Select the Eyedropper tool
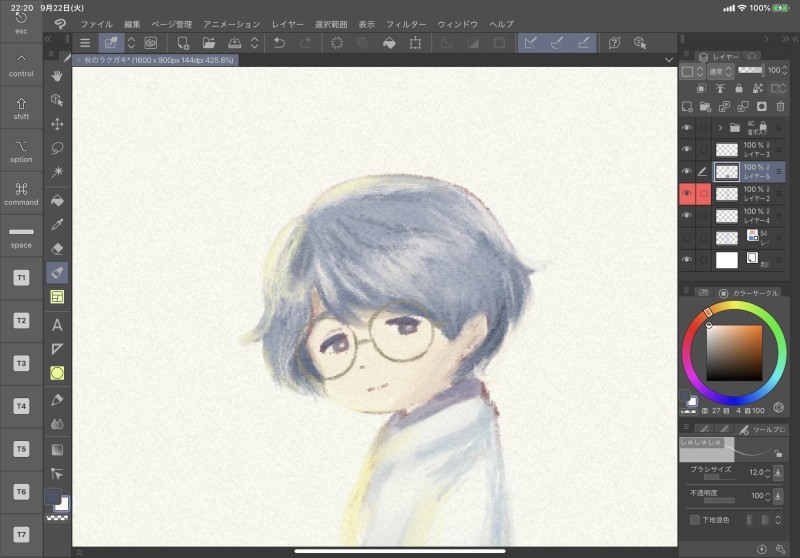Viewport: 800px width, 558px height. point(57,224)
